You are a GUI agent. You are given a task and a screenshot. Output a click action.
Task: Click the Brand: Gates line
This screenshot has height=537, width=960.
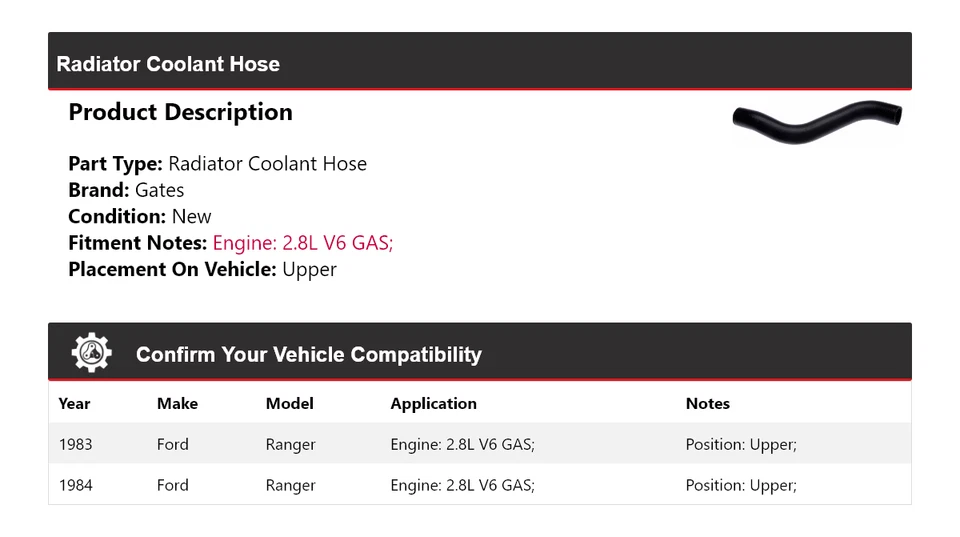126,190
